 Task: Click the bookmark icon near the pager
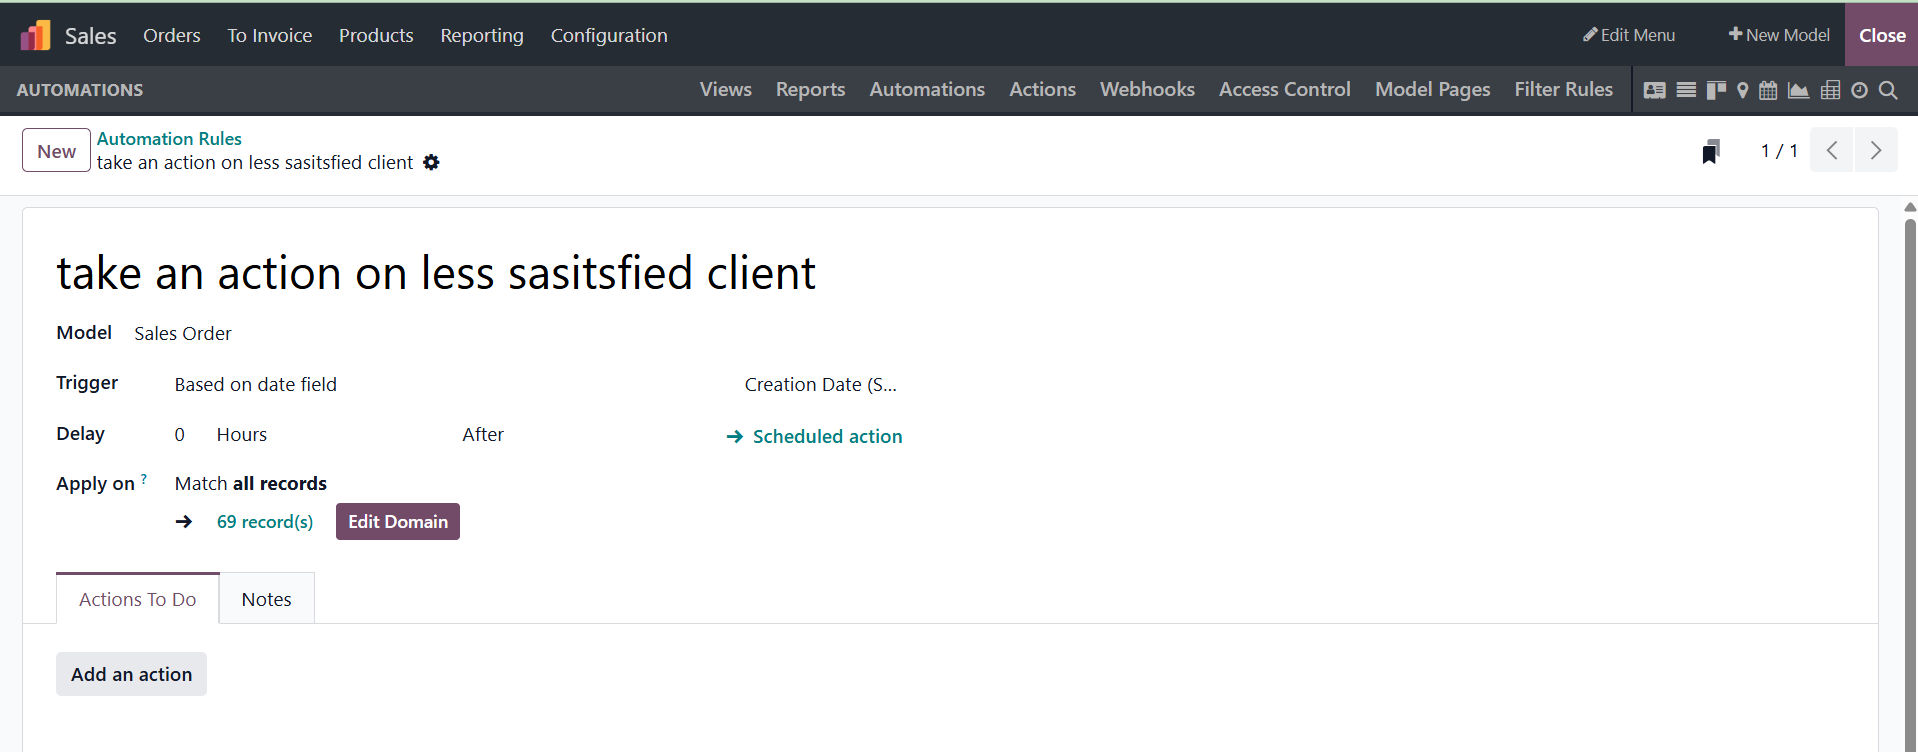click(x=1711, y=151)
